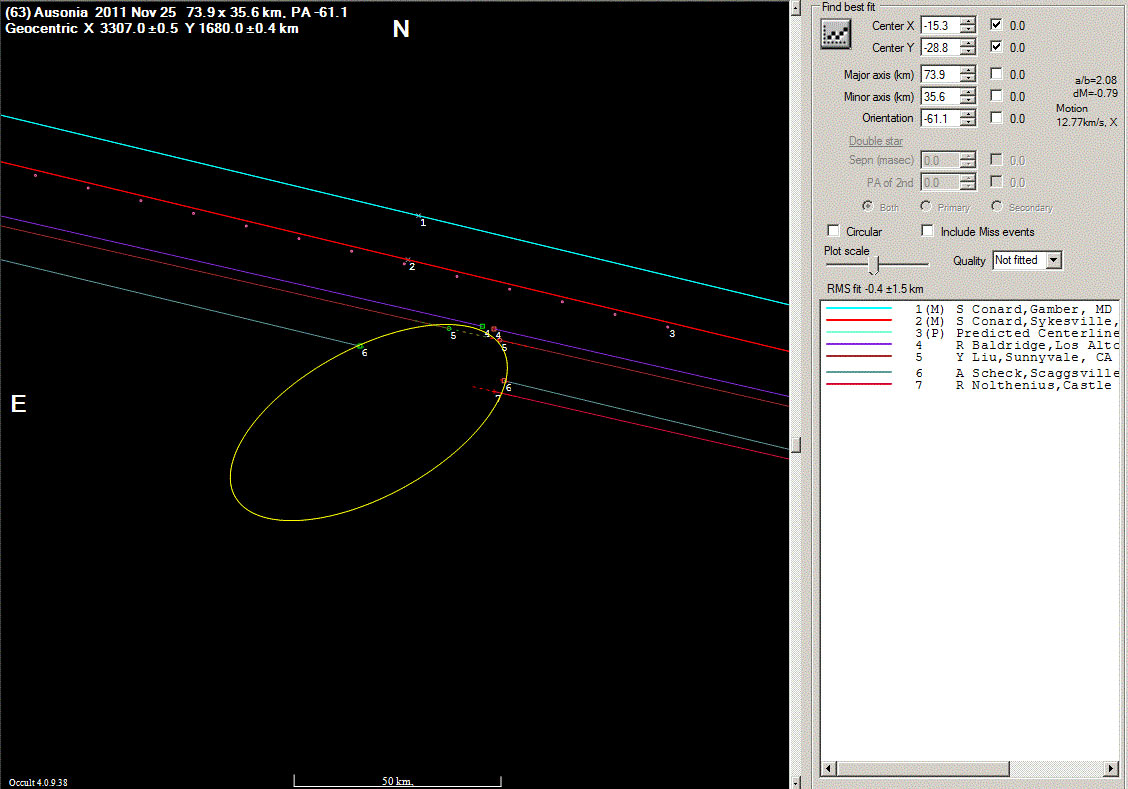
Task: Click the Motion 12.77km/s text
Action: (1086, 115)
